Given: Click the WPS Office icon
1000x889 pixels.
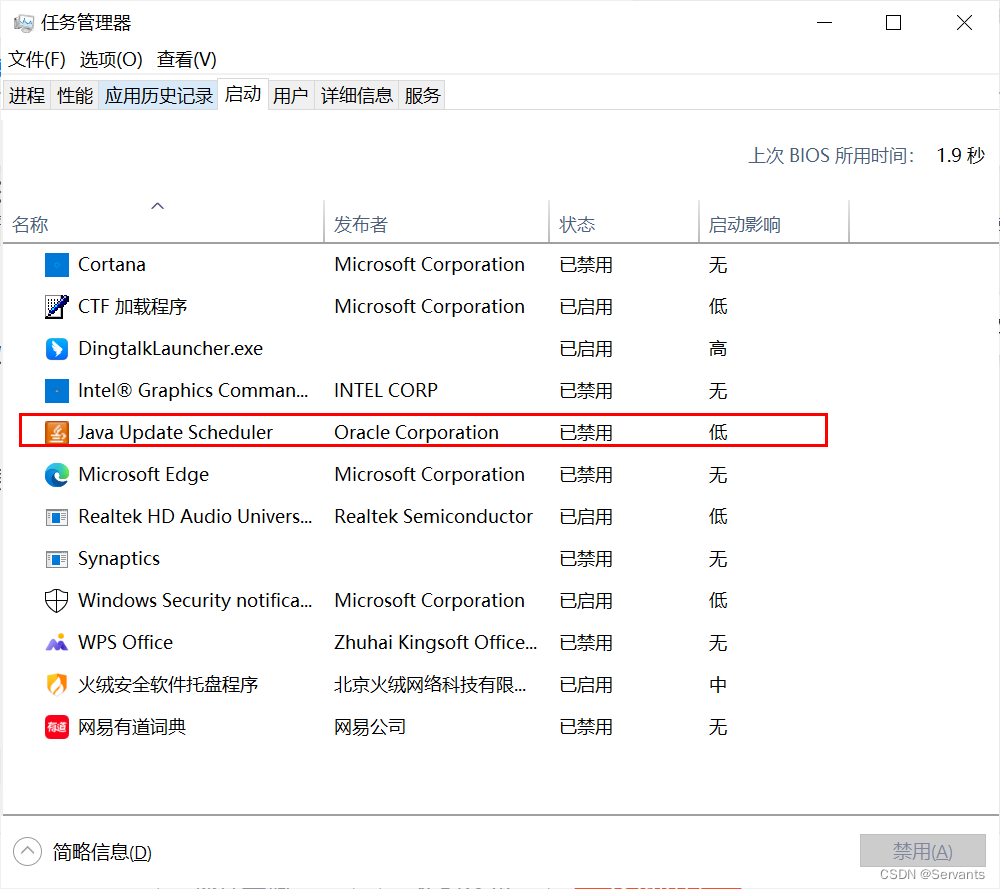Looking at the screenshot, I should (57, 642).
